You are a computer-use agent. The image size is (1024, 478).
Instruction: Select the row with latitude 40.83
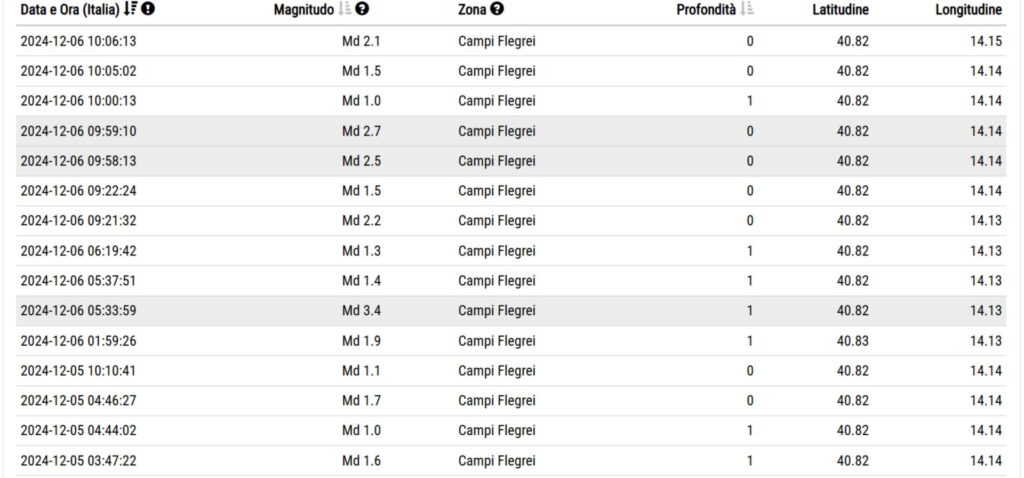pyautogui.click(x=511, y=341)
